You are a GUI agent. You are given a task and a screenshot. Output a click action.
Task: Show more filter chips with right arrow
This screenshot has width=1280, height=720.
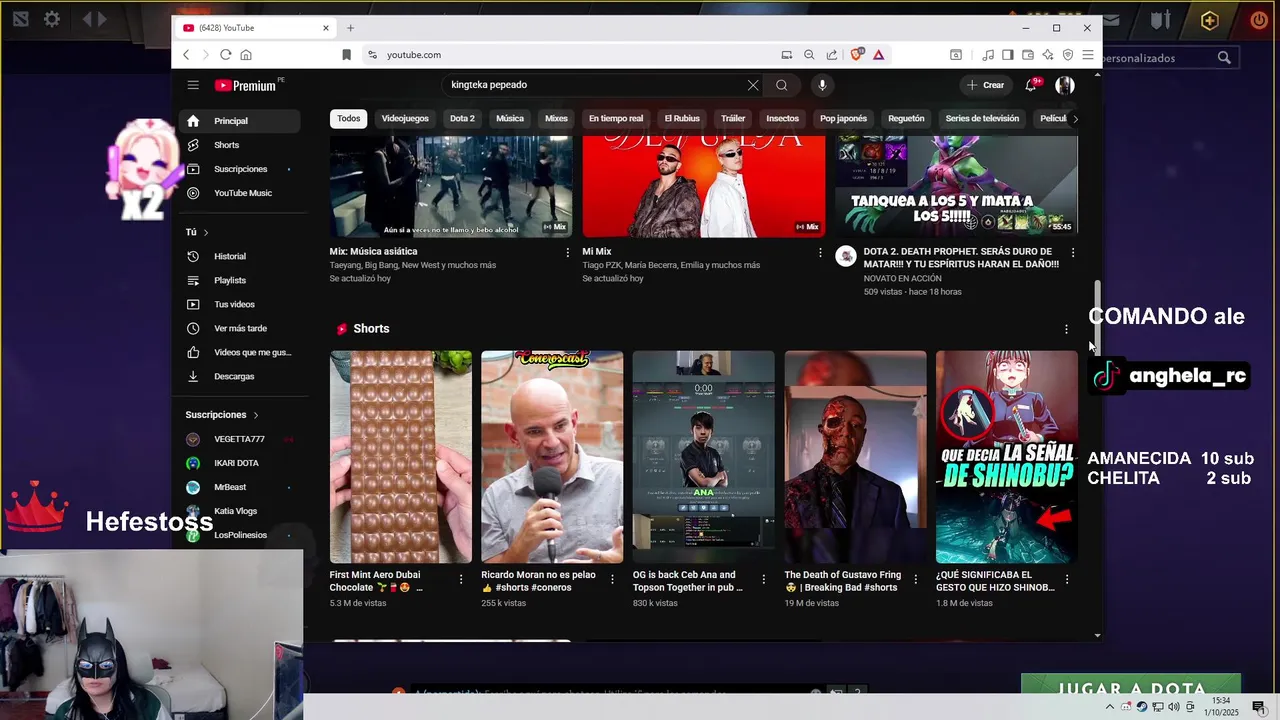click(x=1075, y=118)
